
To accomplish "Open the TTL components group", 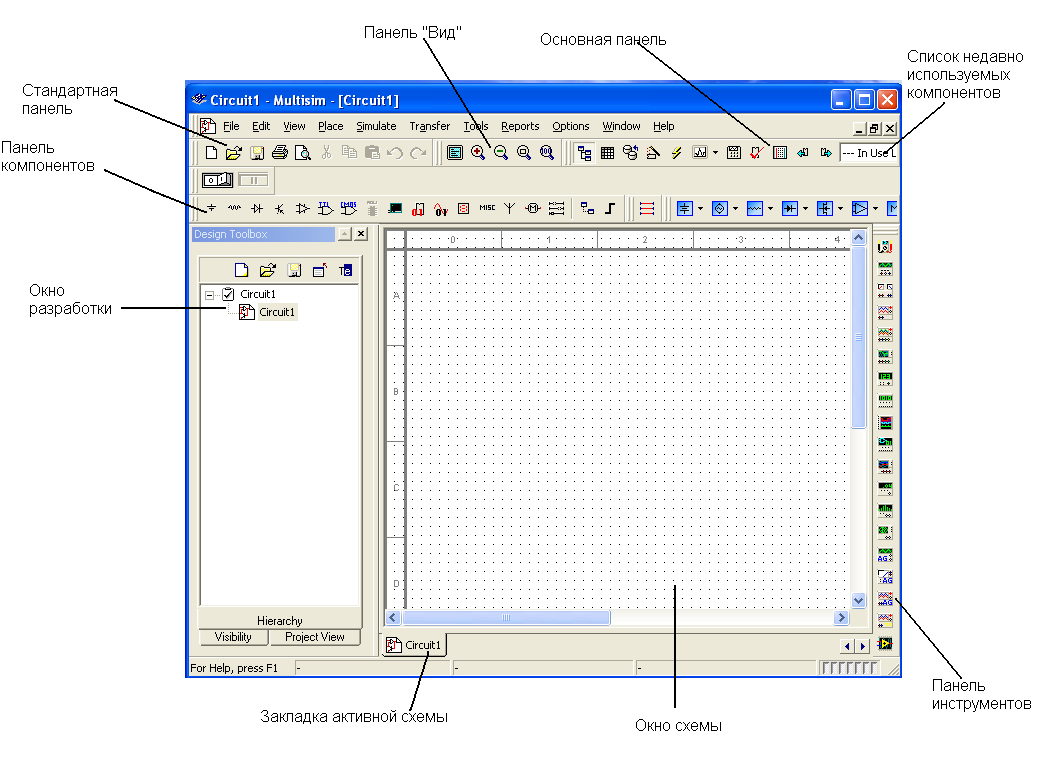I will [x=326, y=208].
